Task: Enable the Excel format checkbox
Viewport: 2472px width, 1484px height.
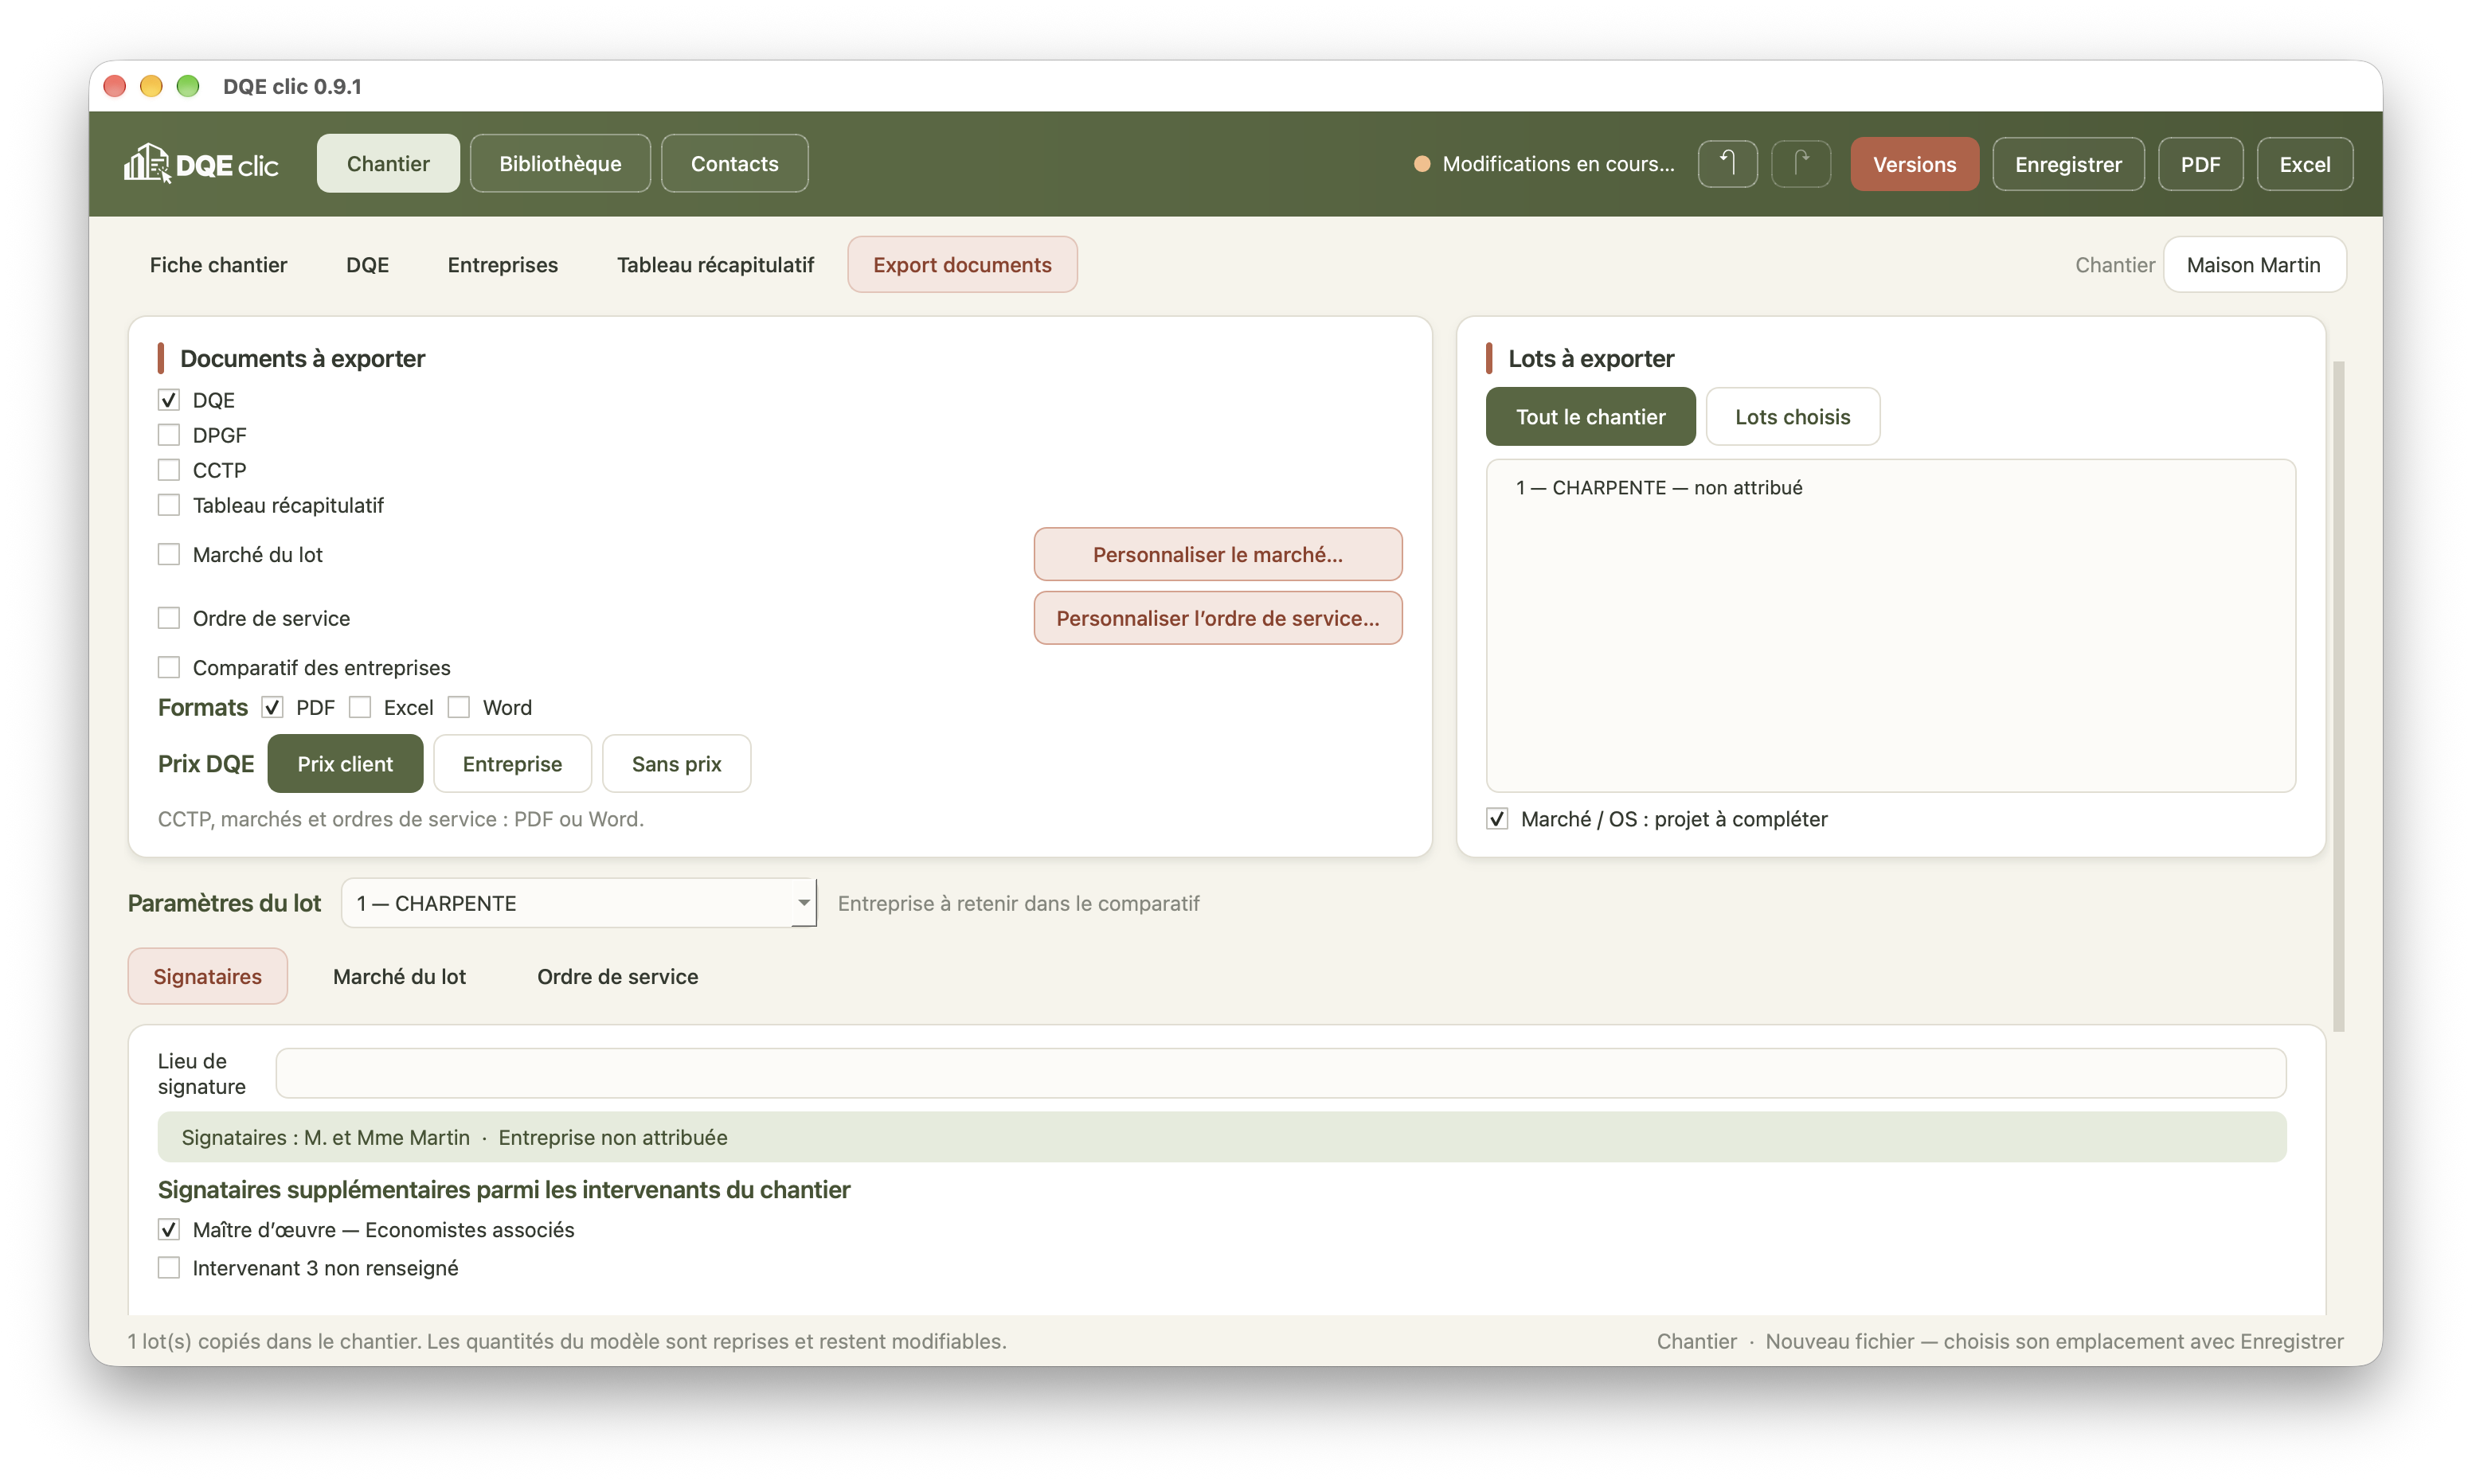Action: 360,707
